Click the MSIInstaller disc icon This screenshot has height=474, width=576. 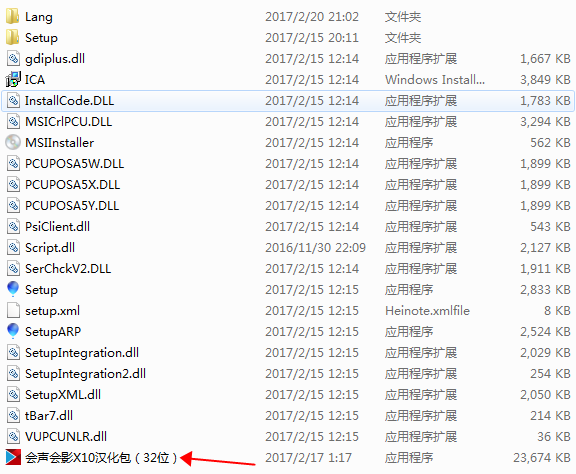pyautogui.click(x=13, y=143)
